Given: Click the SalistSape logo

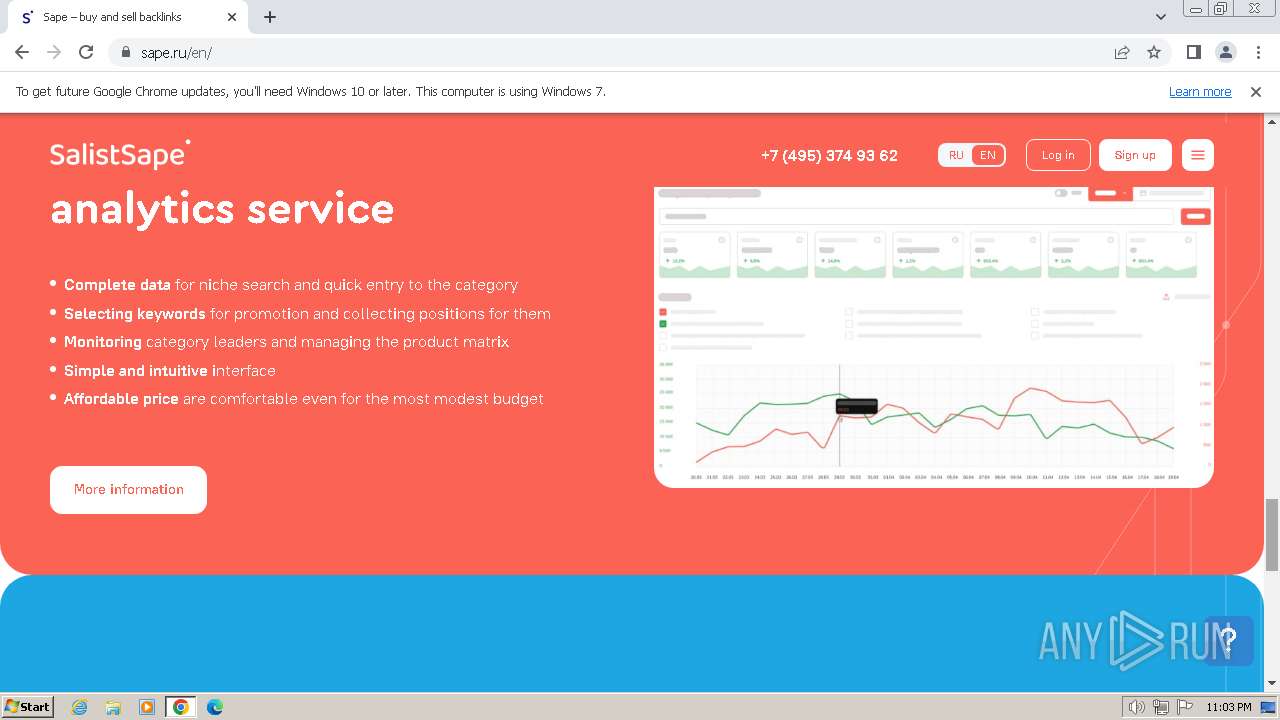Looking at the screenshot, I should coord(120,154).
